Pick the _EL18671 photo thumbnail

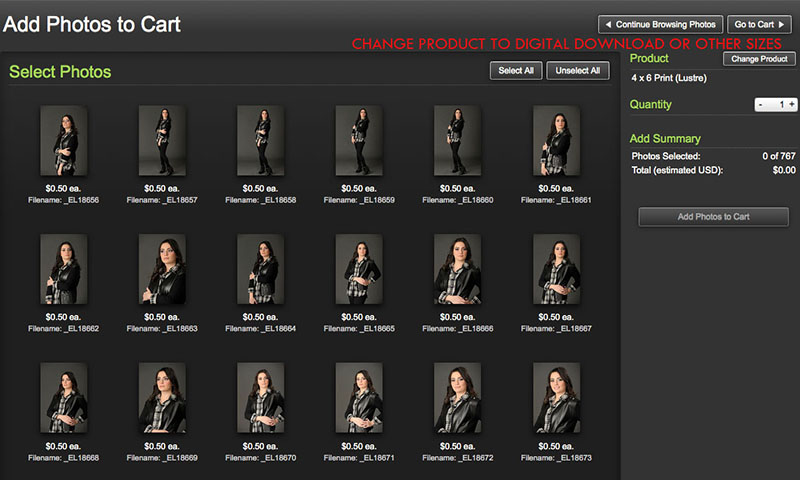tap(359, 398)
